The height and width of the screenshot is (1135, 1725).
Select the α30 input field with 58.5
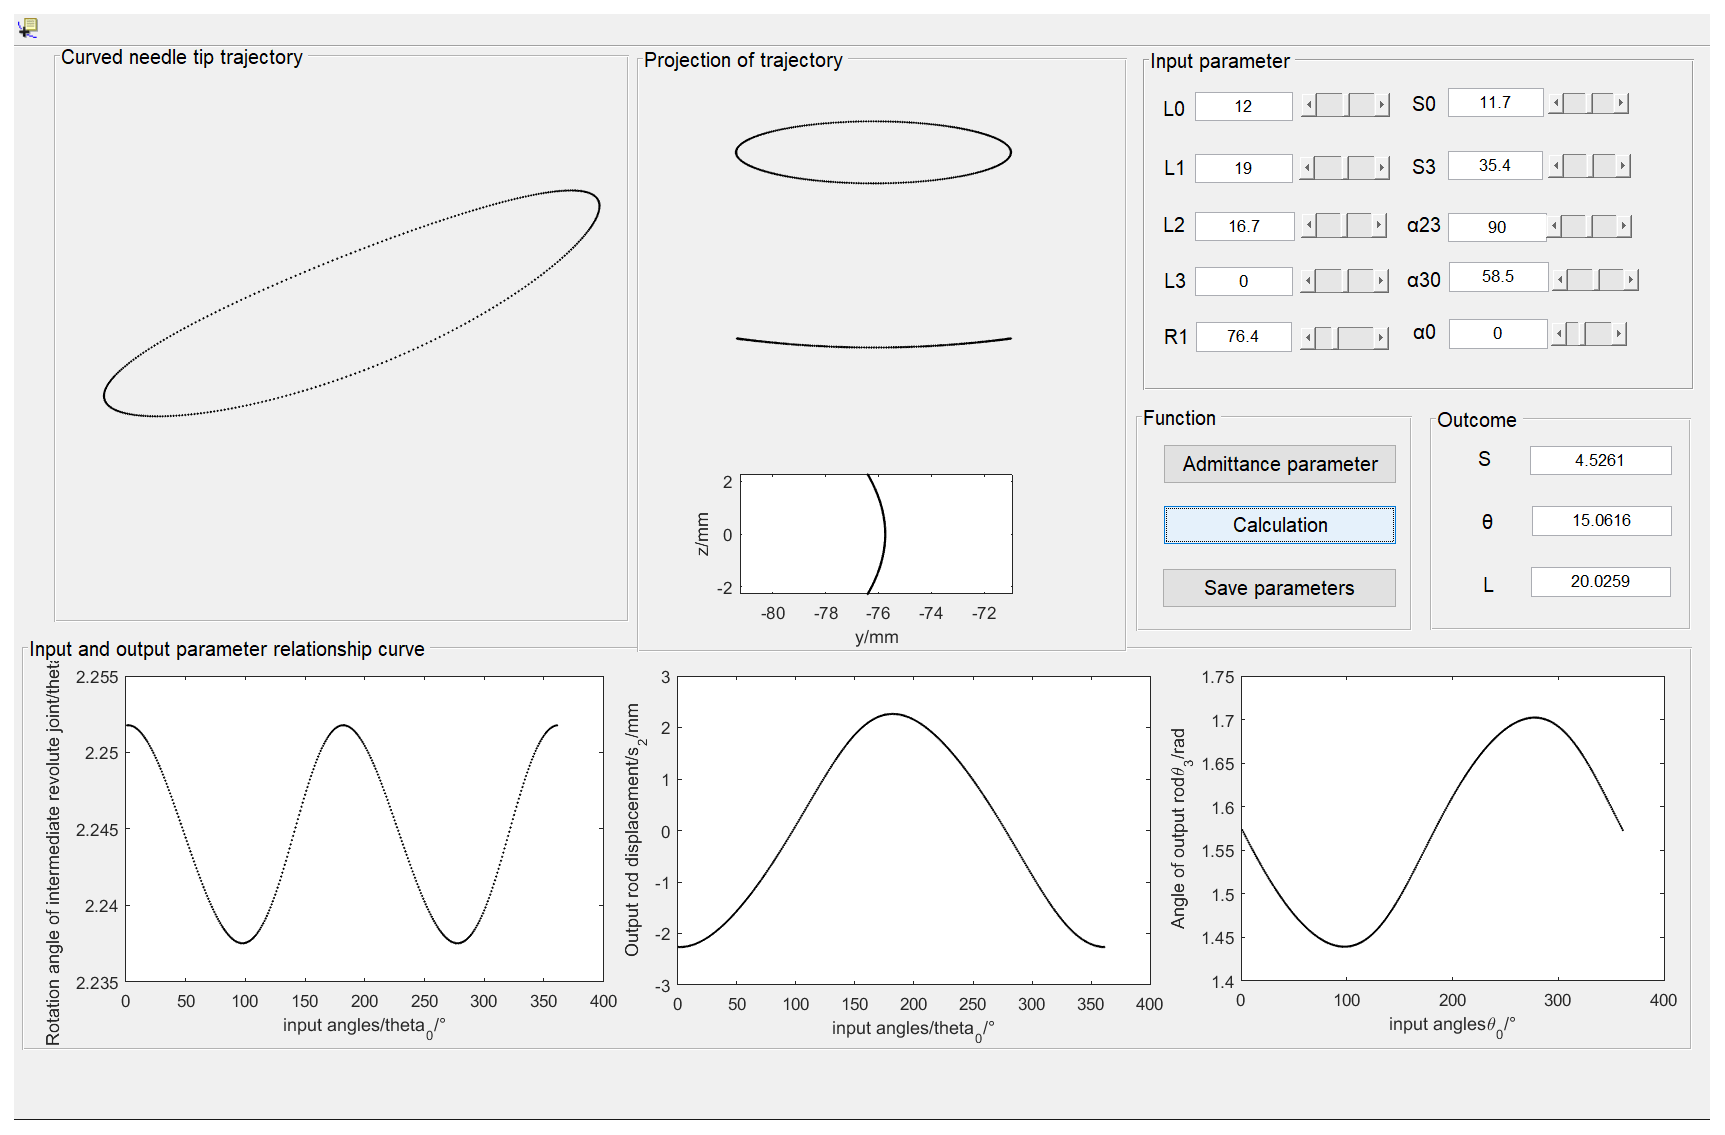1497,277
